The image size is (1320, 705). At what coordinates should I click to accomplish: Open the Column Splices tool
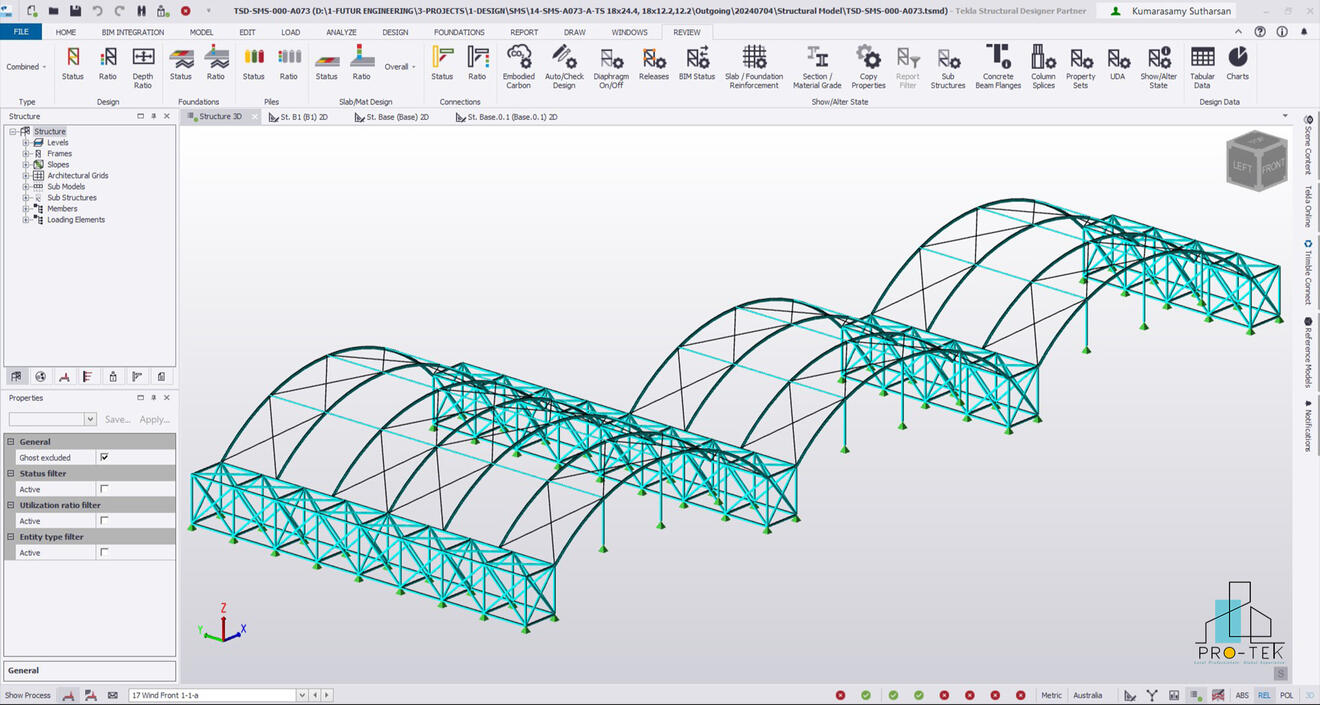(1043, 65)
